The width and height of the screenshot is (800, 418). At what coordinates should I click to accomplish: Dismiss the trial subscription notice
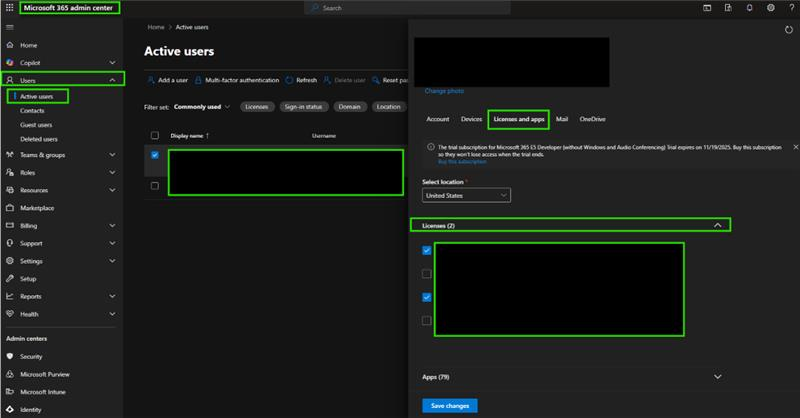[x=795, y=147]
